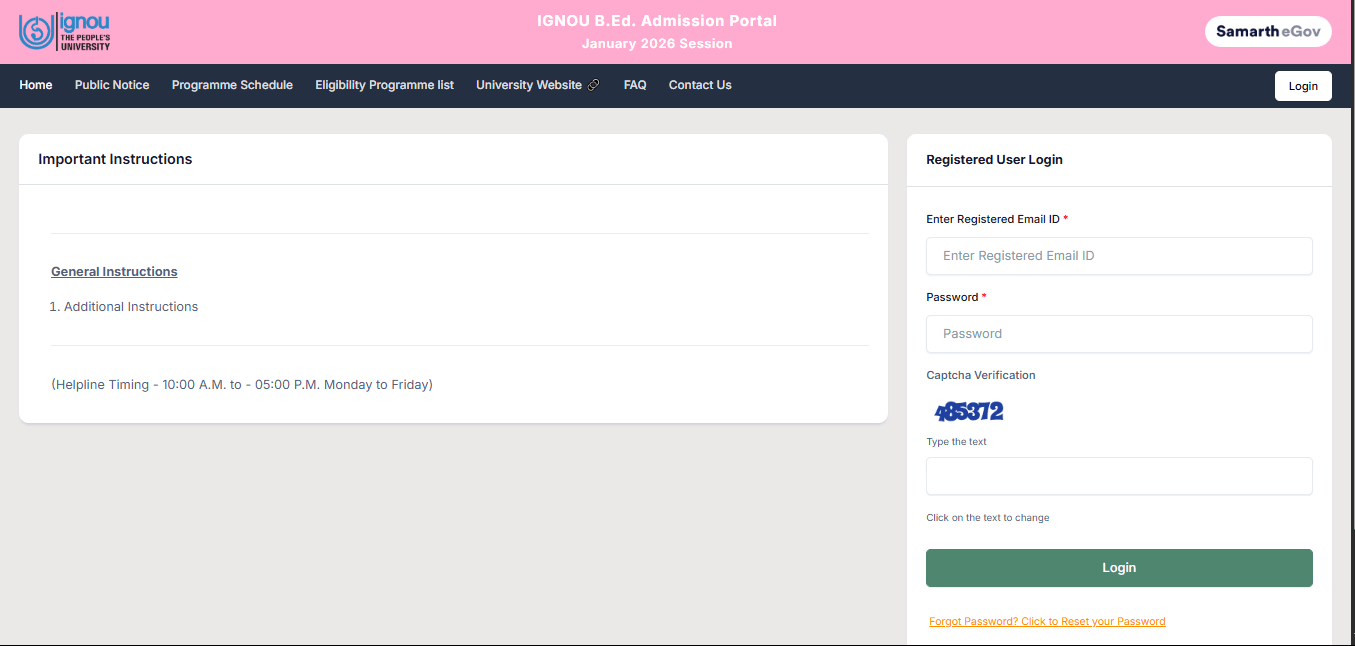The image size is (1355, 646).
Task: Open the FAQ page
Action: coord(634,85)
